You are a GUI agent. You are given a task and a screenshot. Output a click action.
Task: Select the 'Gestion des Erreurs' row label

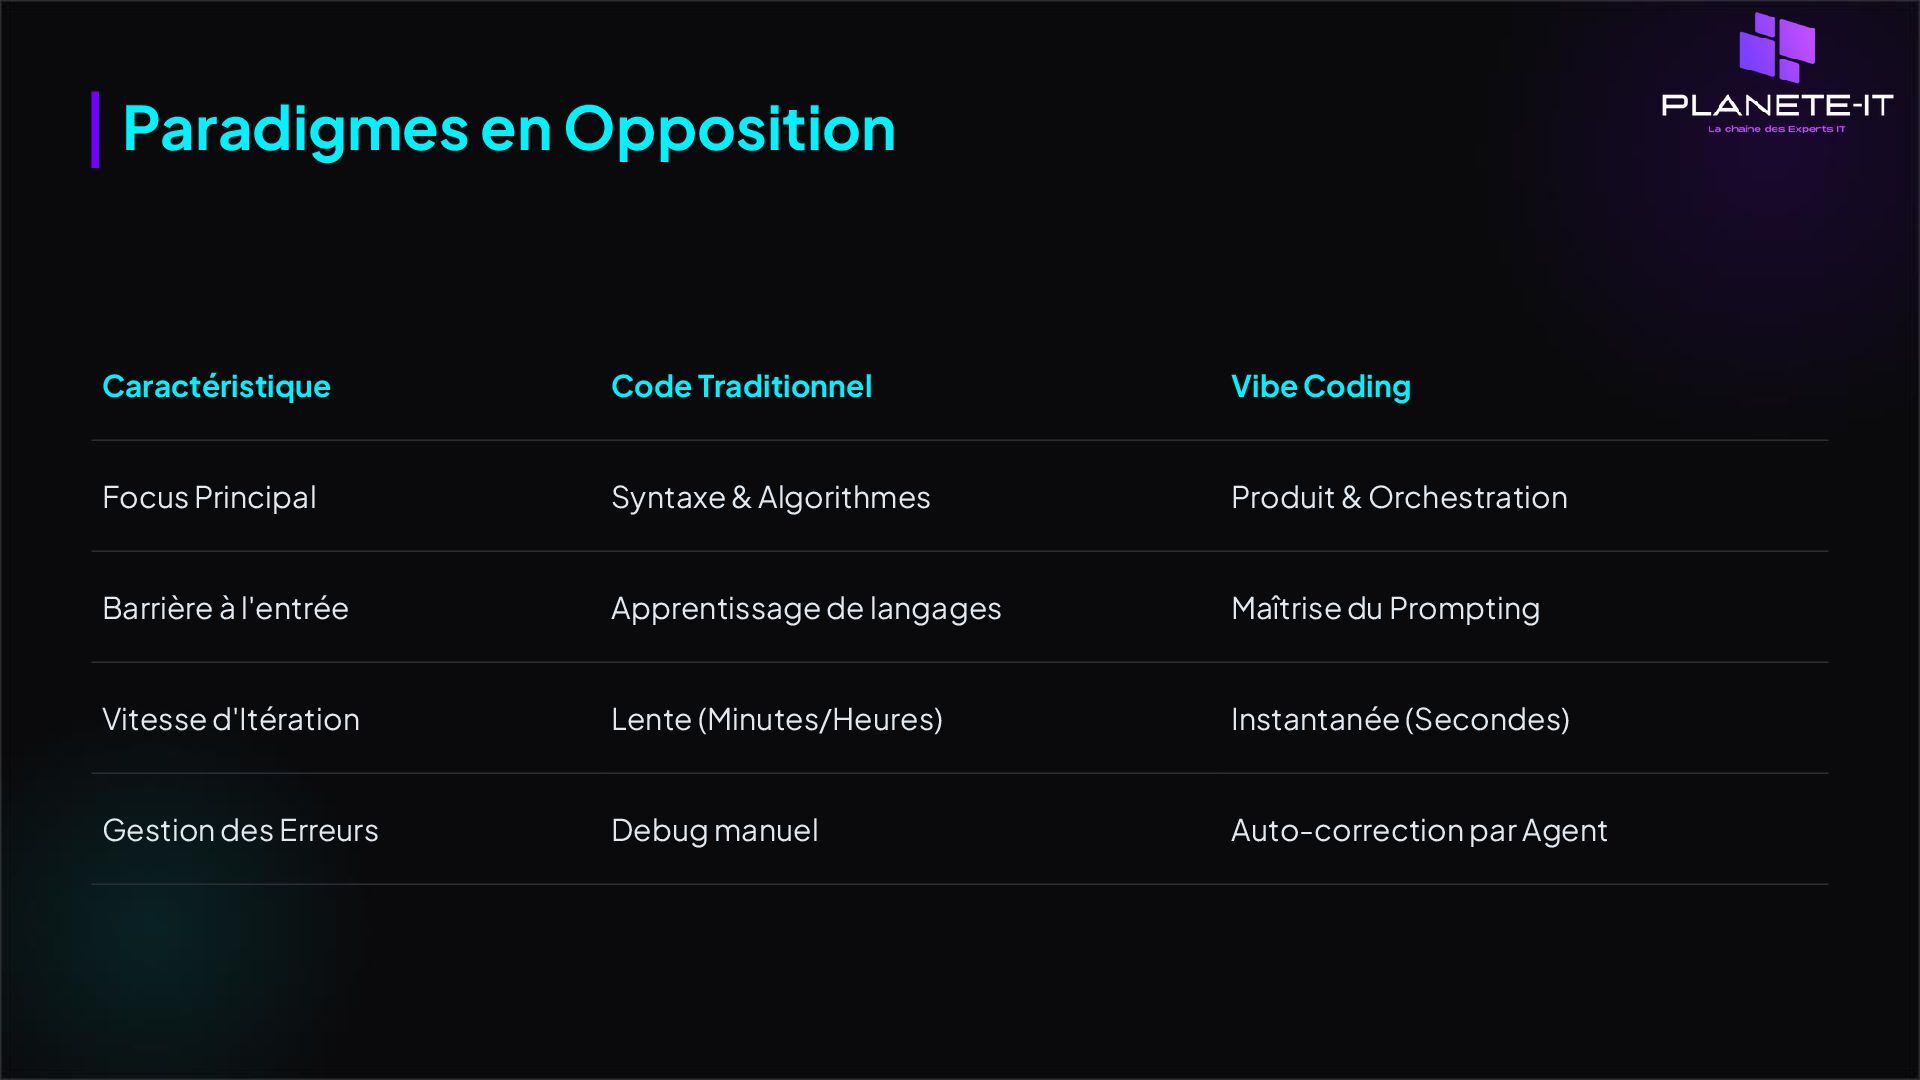pyautogui.click(x=240, y=830)
